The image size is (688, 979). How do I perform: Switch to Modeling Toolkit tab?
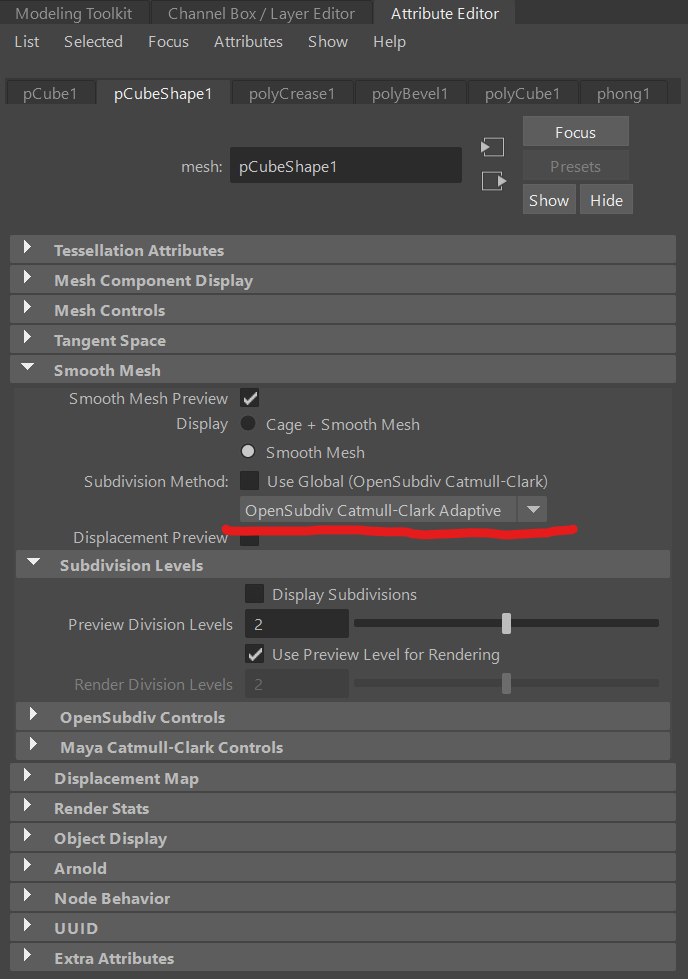click(x=74, y=13)
